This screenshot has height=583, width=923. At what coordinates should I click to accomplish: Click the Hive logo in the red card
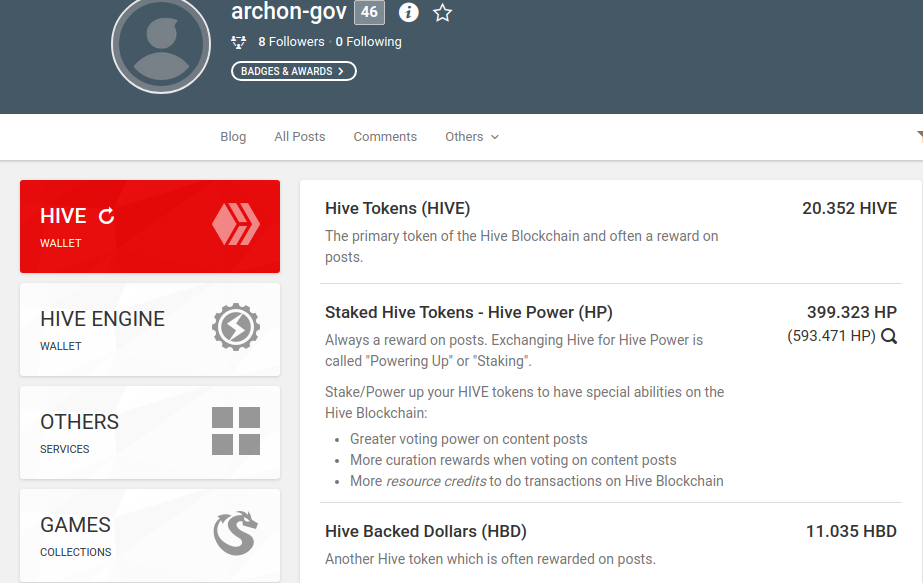235,224
